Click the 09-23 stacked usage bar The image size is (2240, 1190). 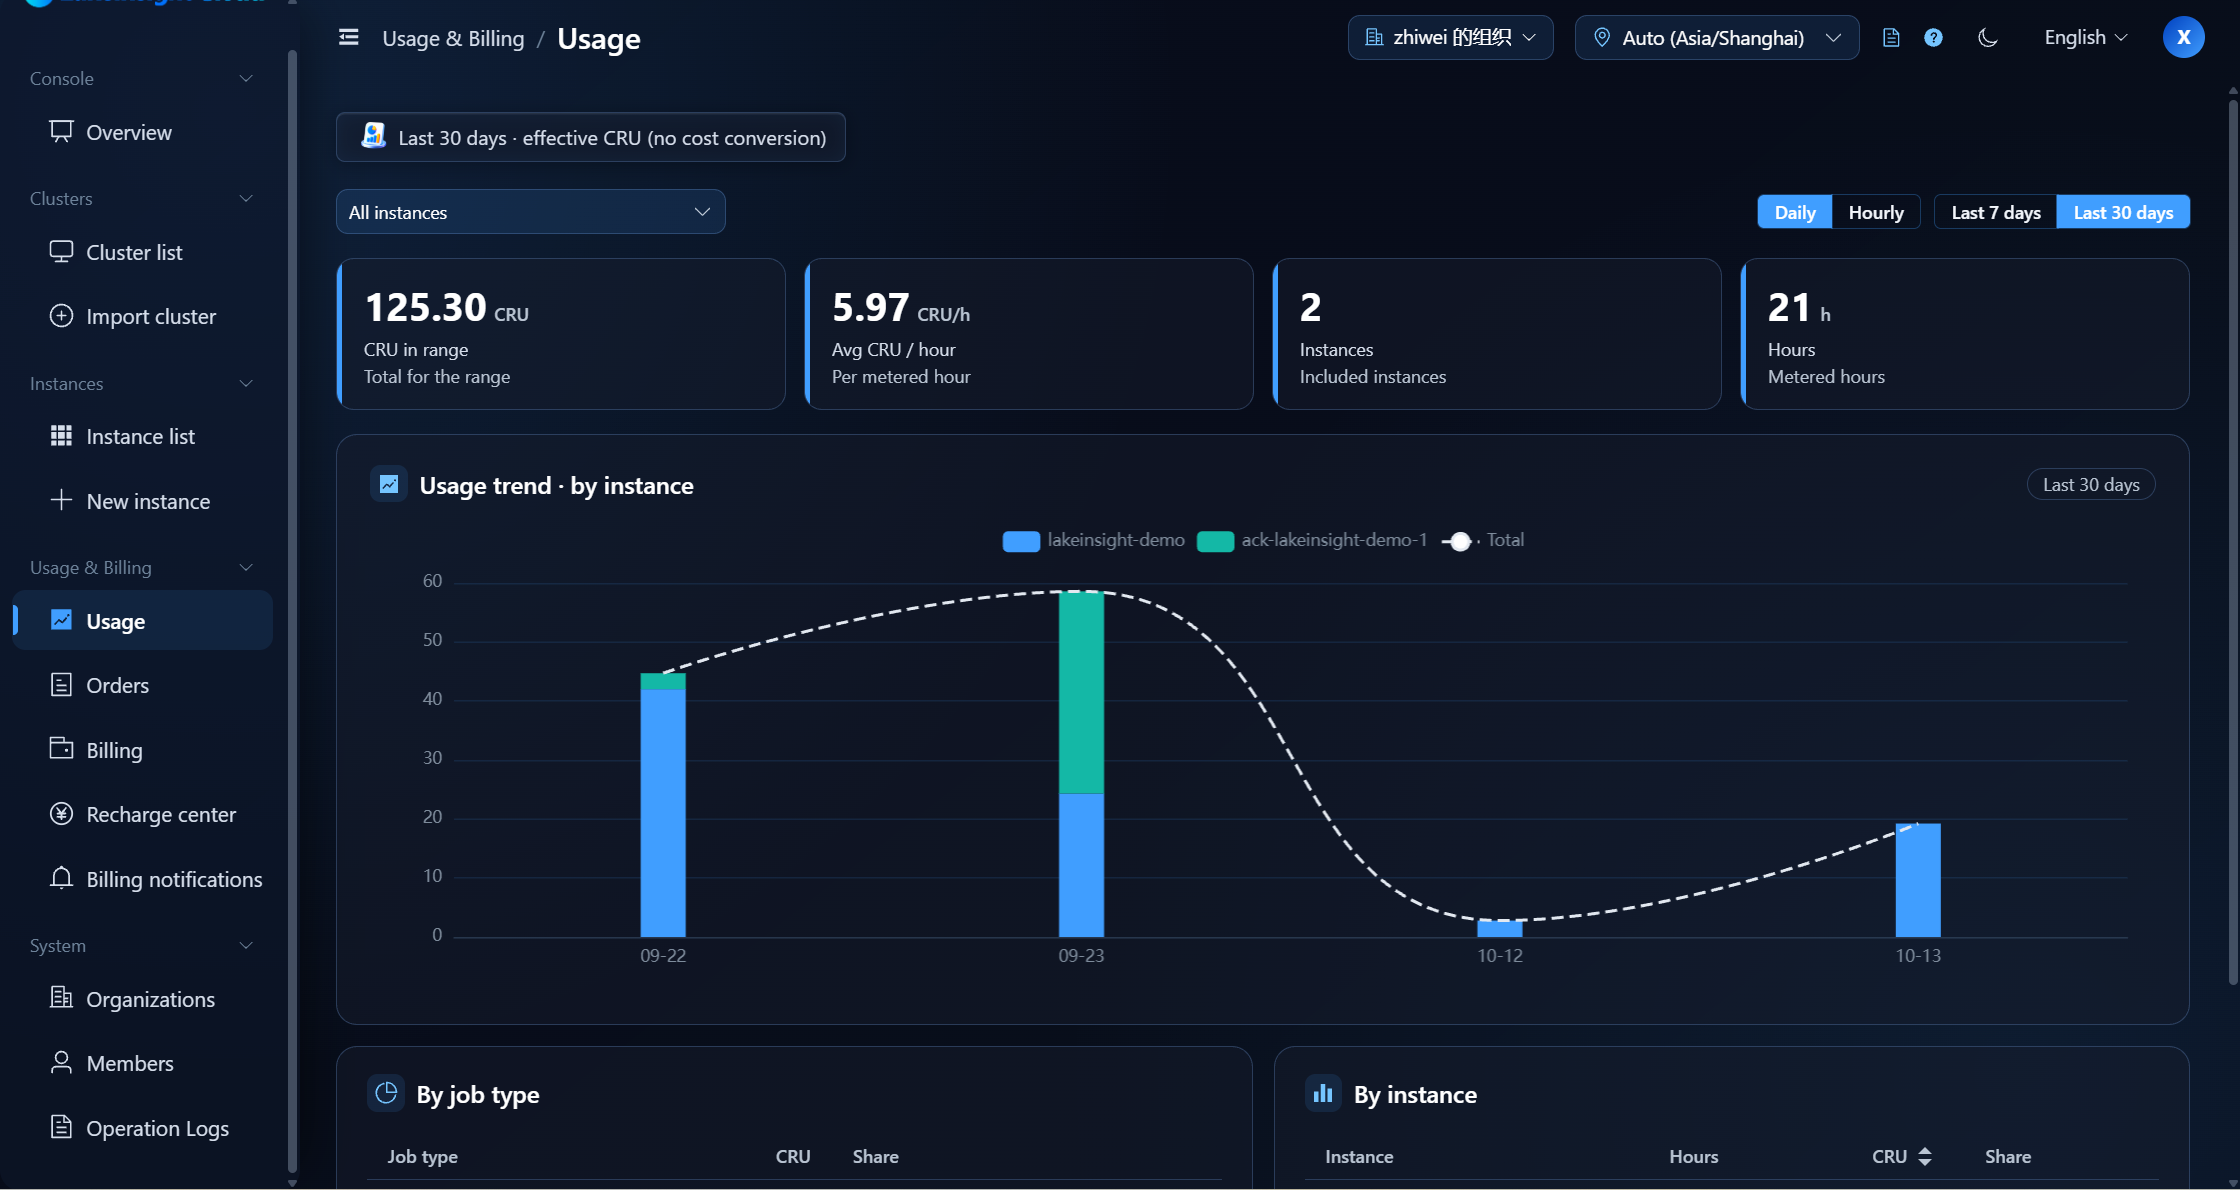1081,764
